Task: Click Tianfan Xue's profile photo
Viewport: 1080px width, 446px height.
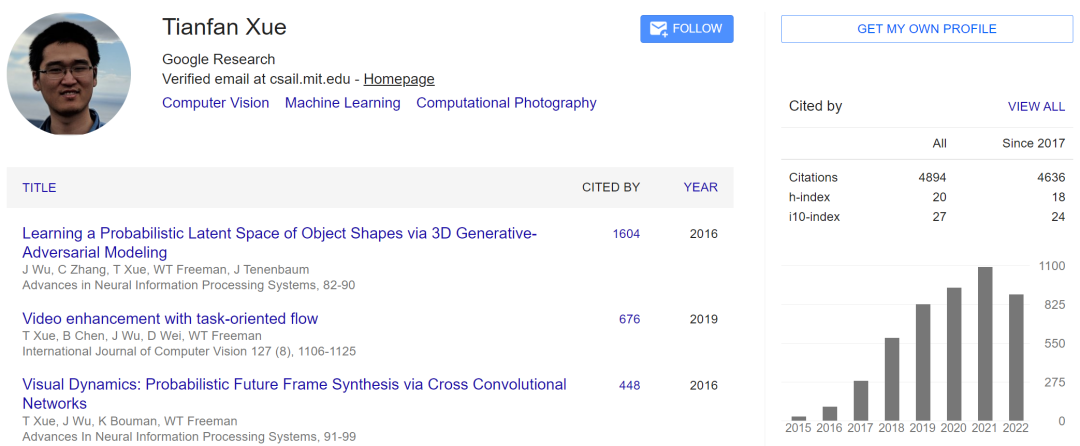Action: (x=69, y=73)
